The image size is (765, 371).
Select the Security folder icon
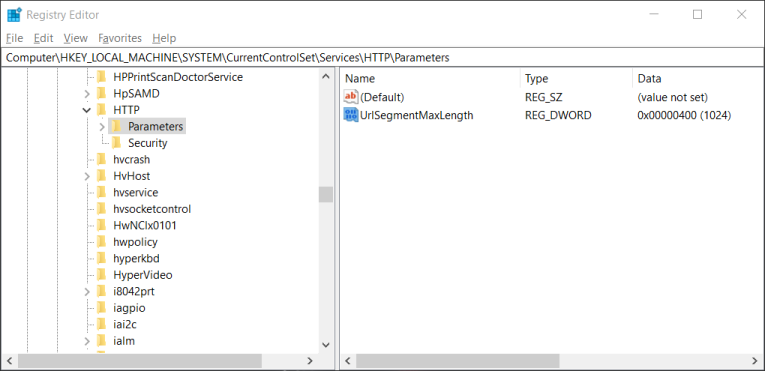tap(116, 143)
